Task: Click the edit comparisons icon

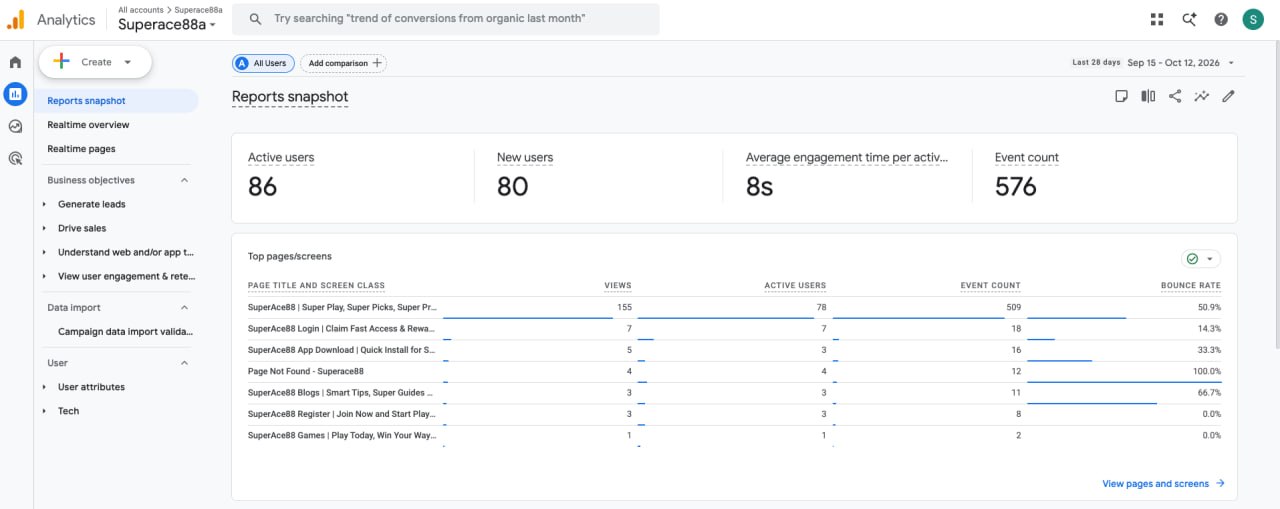Action: [1148, 96]
